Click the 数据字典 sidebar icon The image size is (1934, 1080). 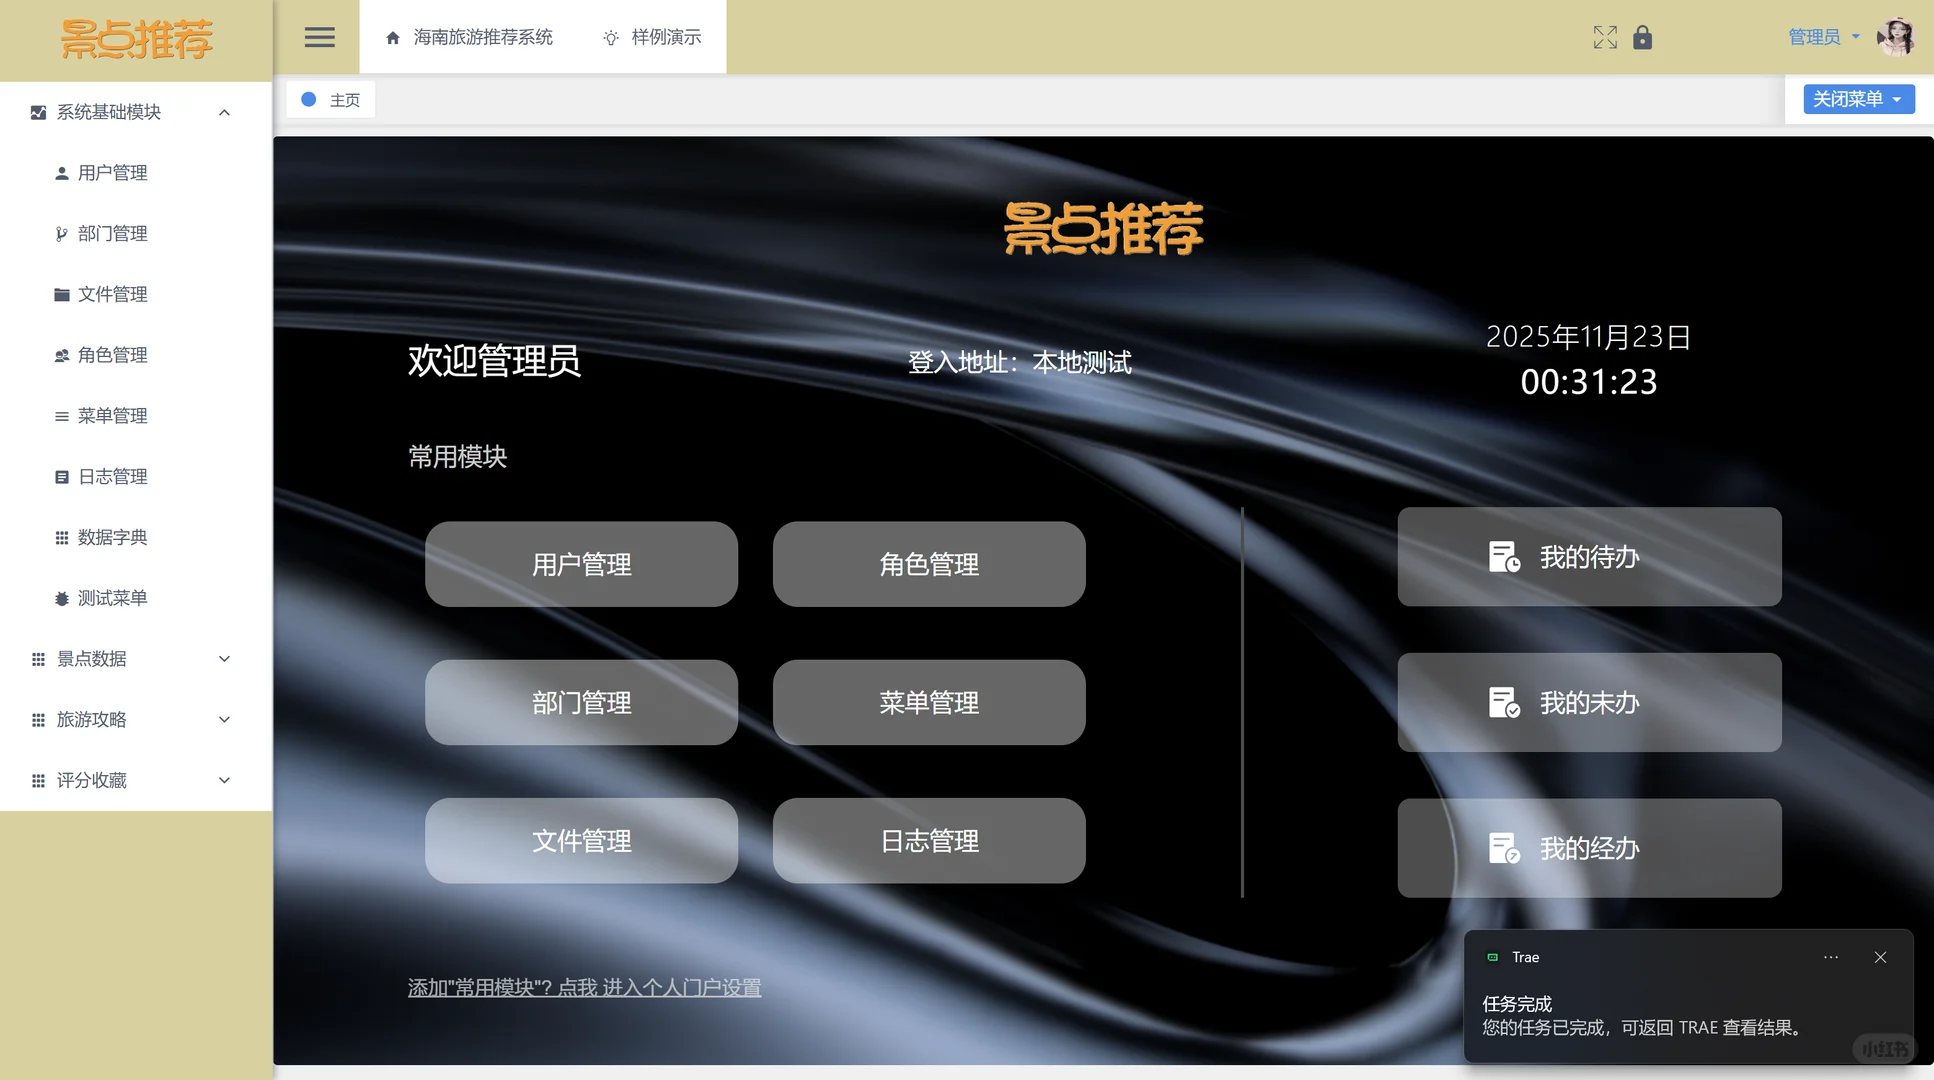(x=61, y=537)
